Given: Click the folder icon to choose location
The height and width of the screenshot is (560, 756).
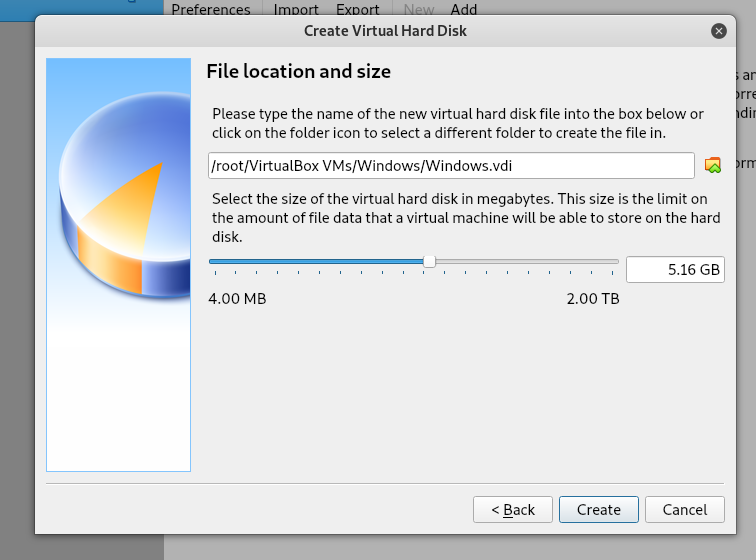Looking at the screenshot, I should point(713,165).
